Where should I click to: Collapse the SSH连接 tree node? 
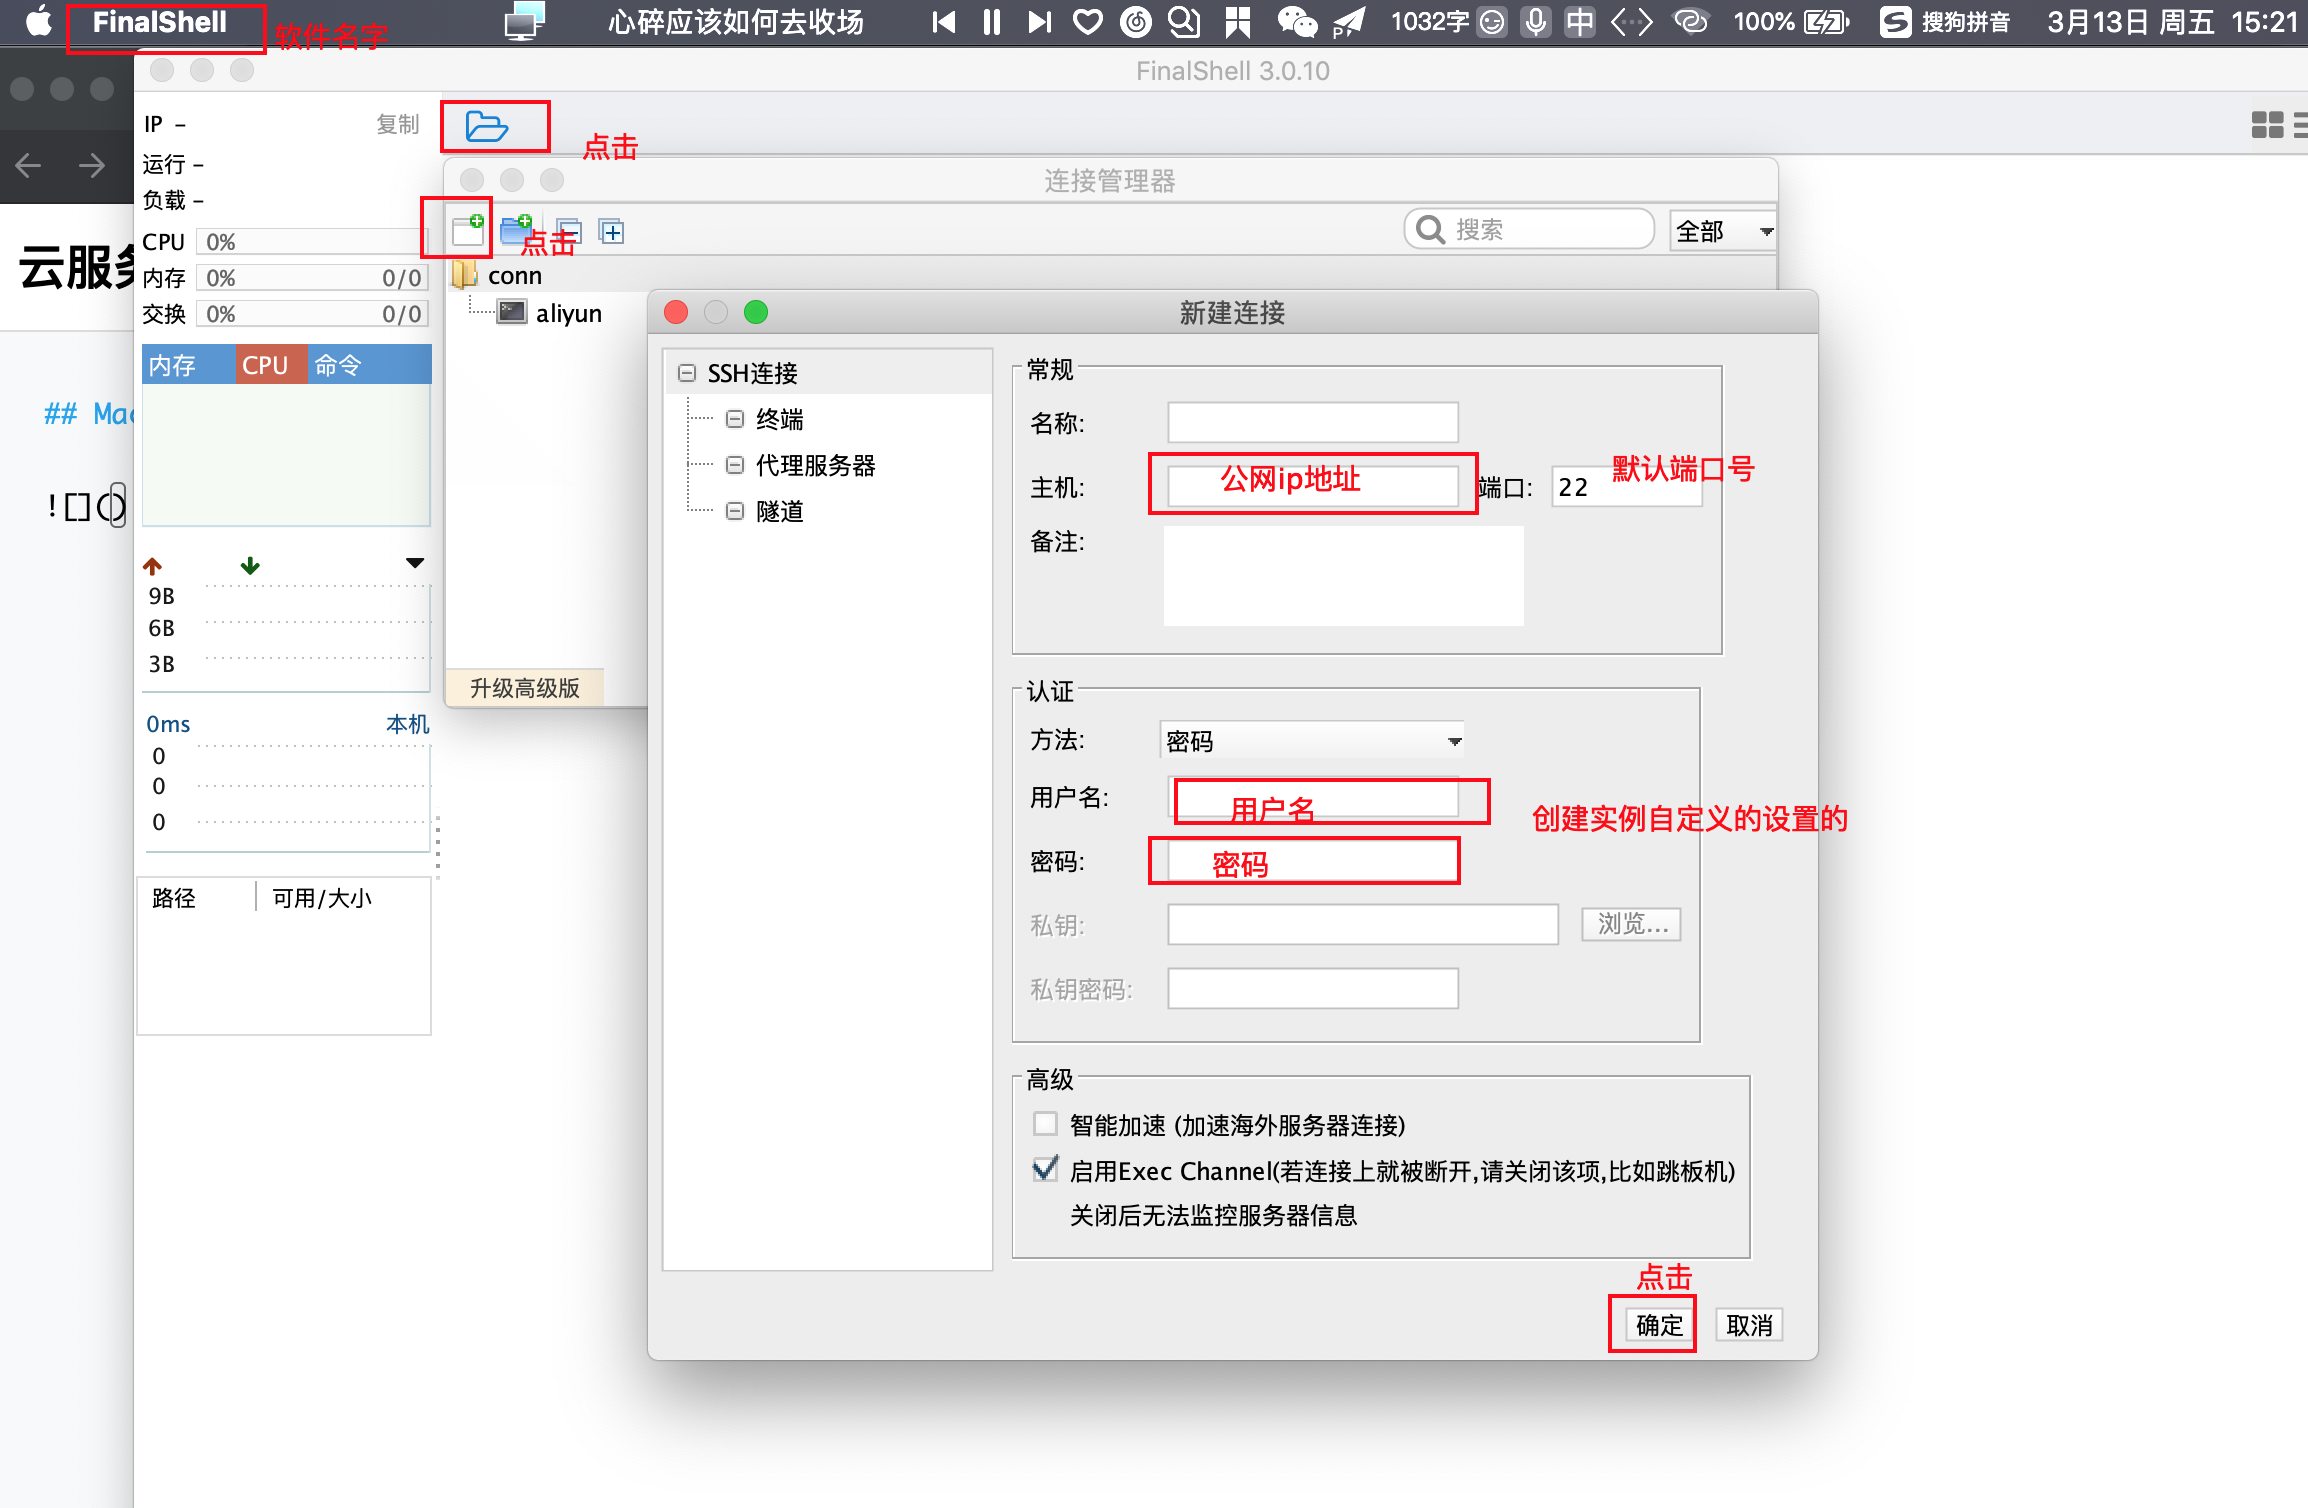(687, 373)
